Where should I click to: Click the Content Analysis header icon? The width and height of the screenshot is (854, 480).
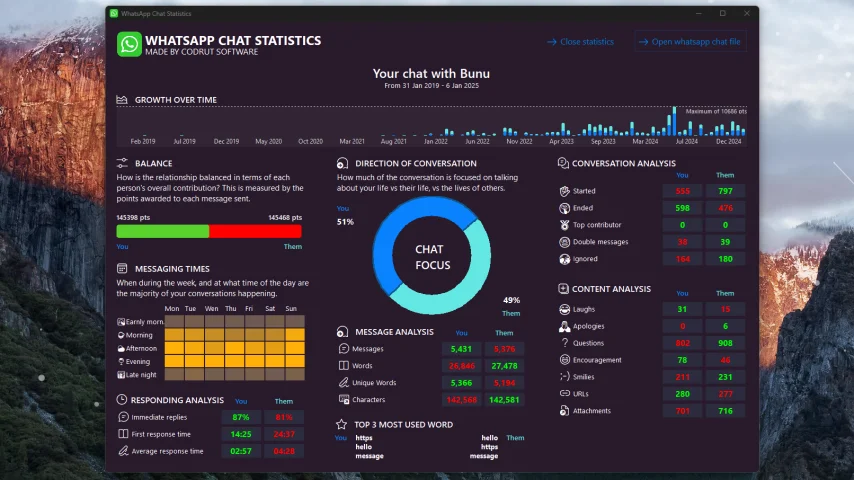point(563,289)
